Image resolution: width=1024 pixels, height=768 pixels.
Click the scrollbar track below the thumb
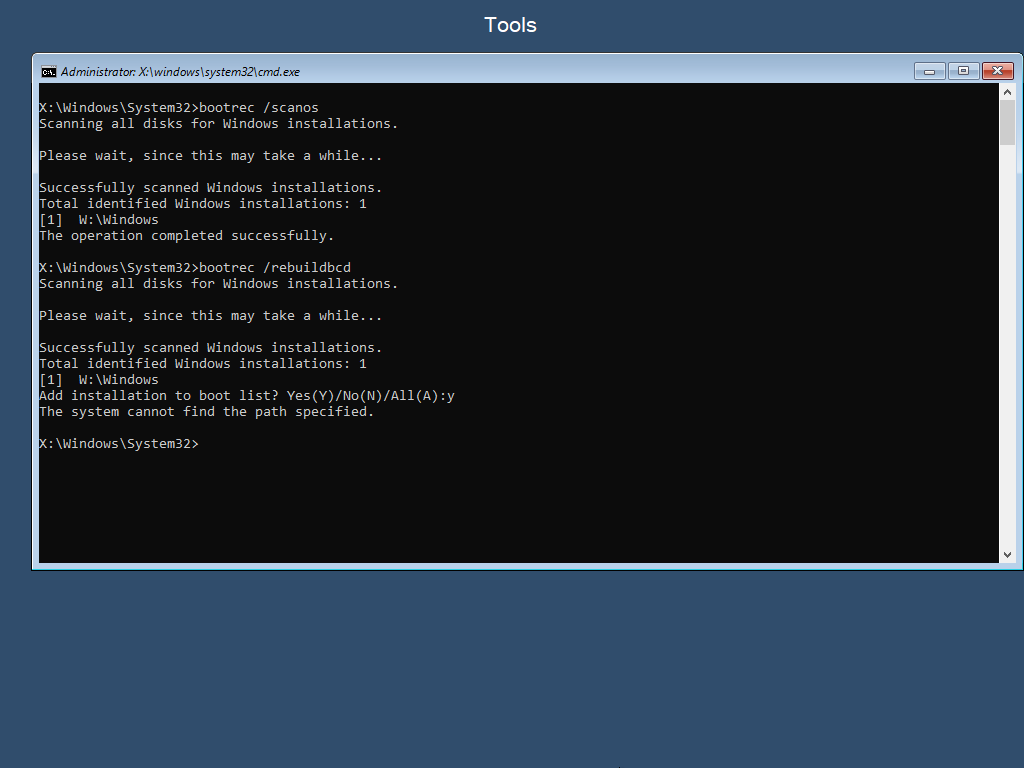point(1007,350)
